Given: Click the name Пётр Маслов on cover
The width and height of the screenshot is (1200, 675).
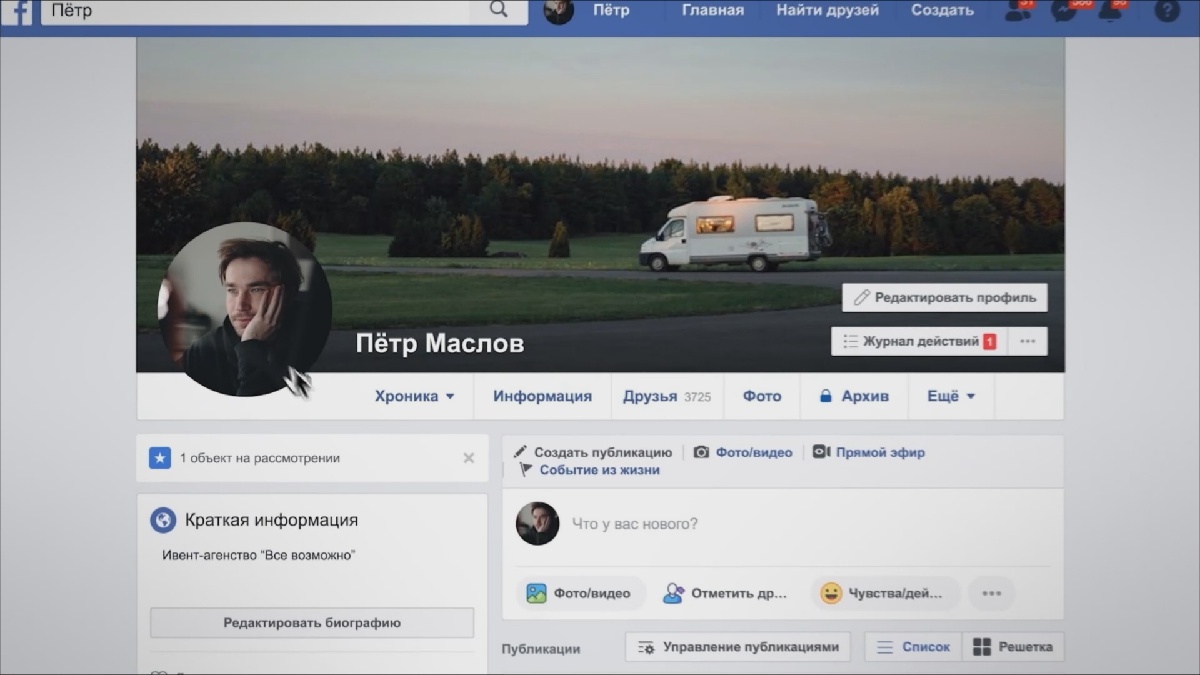Looking at the screenshot, I should click(x=440, y=344).
